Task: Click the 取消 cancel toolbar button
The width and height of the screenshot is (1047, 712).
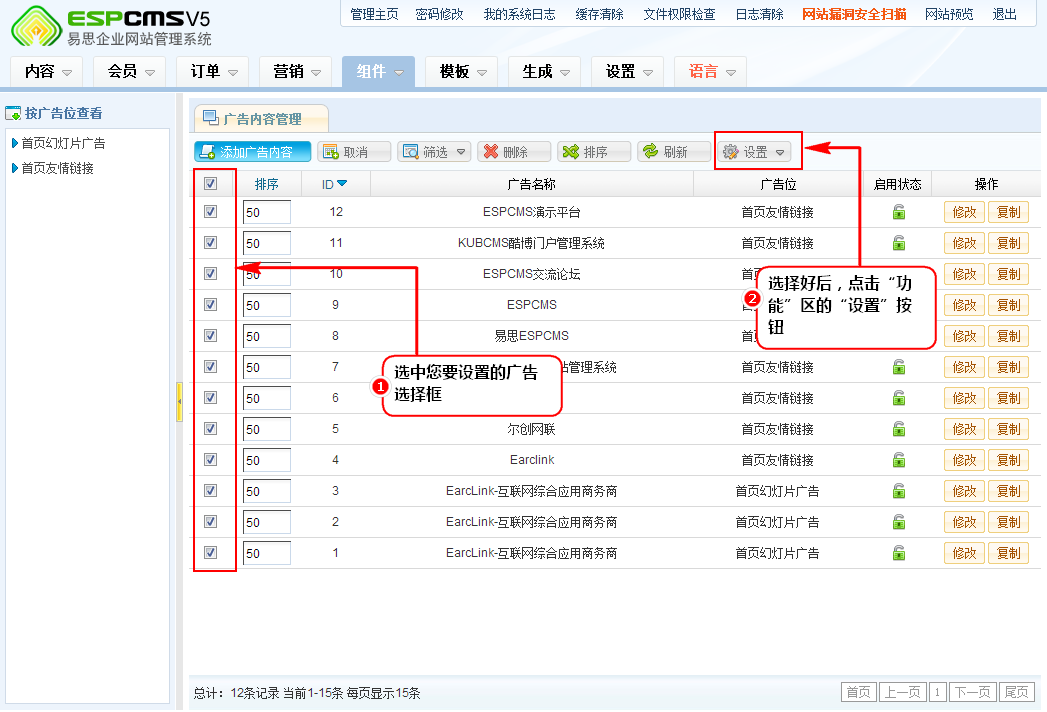Action: pyautogui.click(x=354, y=152)
